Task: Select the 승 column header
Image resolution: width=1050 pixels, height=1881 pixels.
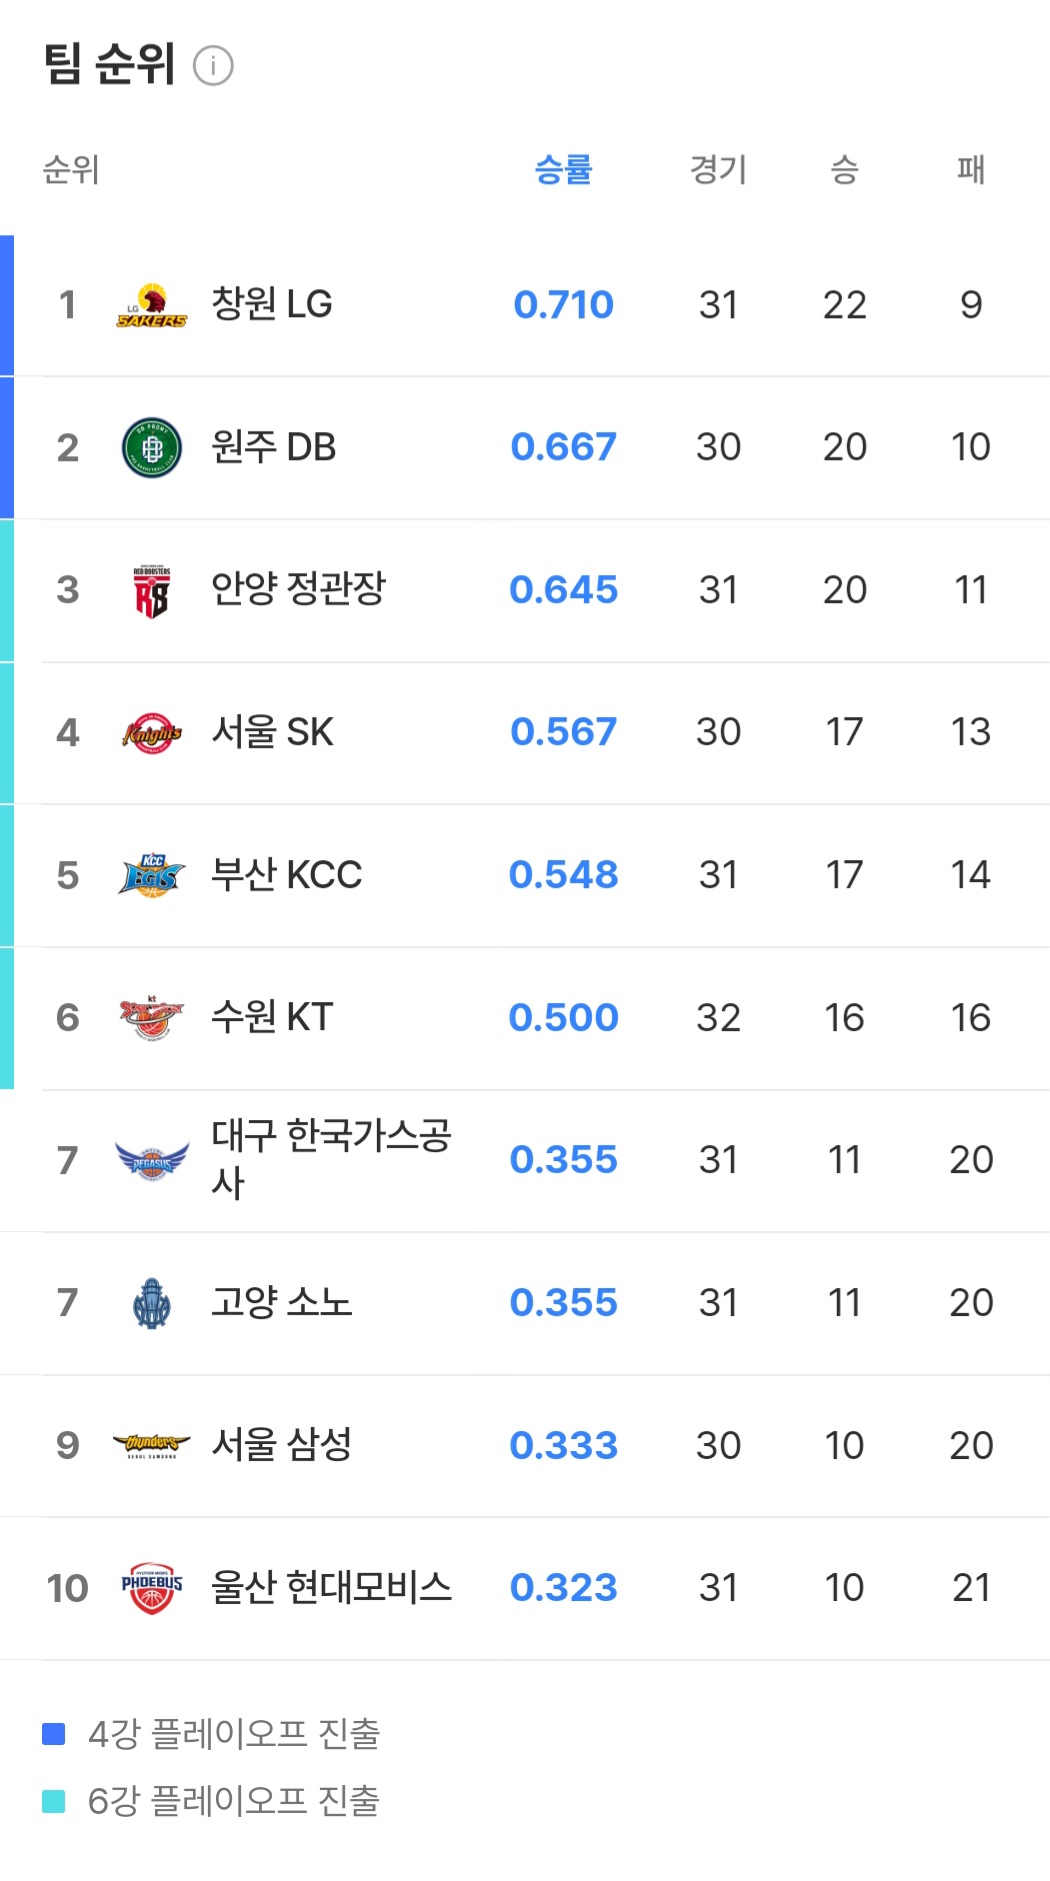Action: (x=844, y=170)
